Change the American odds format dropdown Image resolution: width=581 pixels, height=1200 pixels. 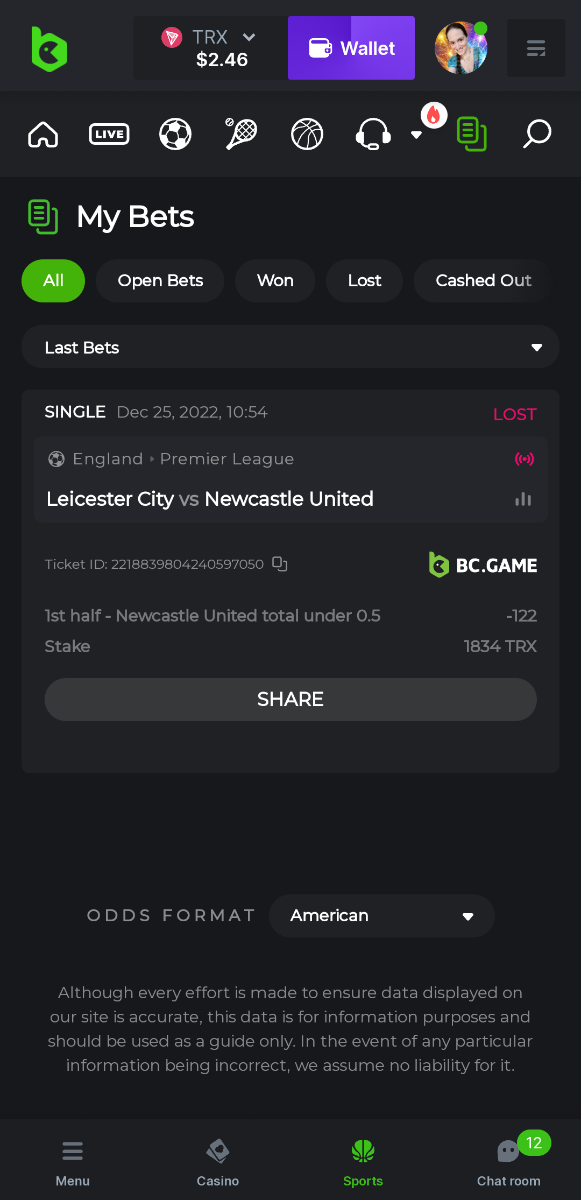point(382,915)
